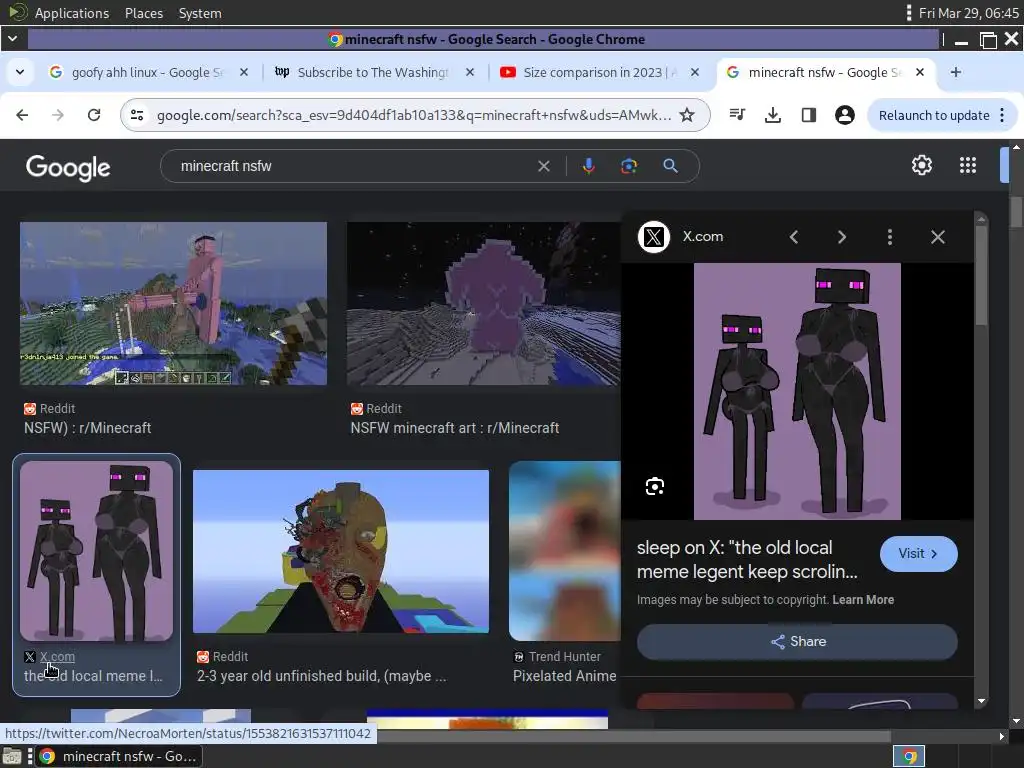Close the Washington Post tab

coord(470,72)
